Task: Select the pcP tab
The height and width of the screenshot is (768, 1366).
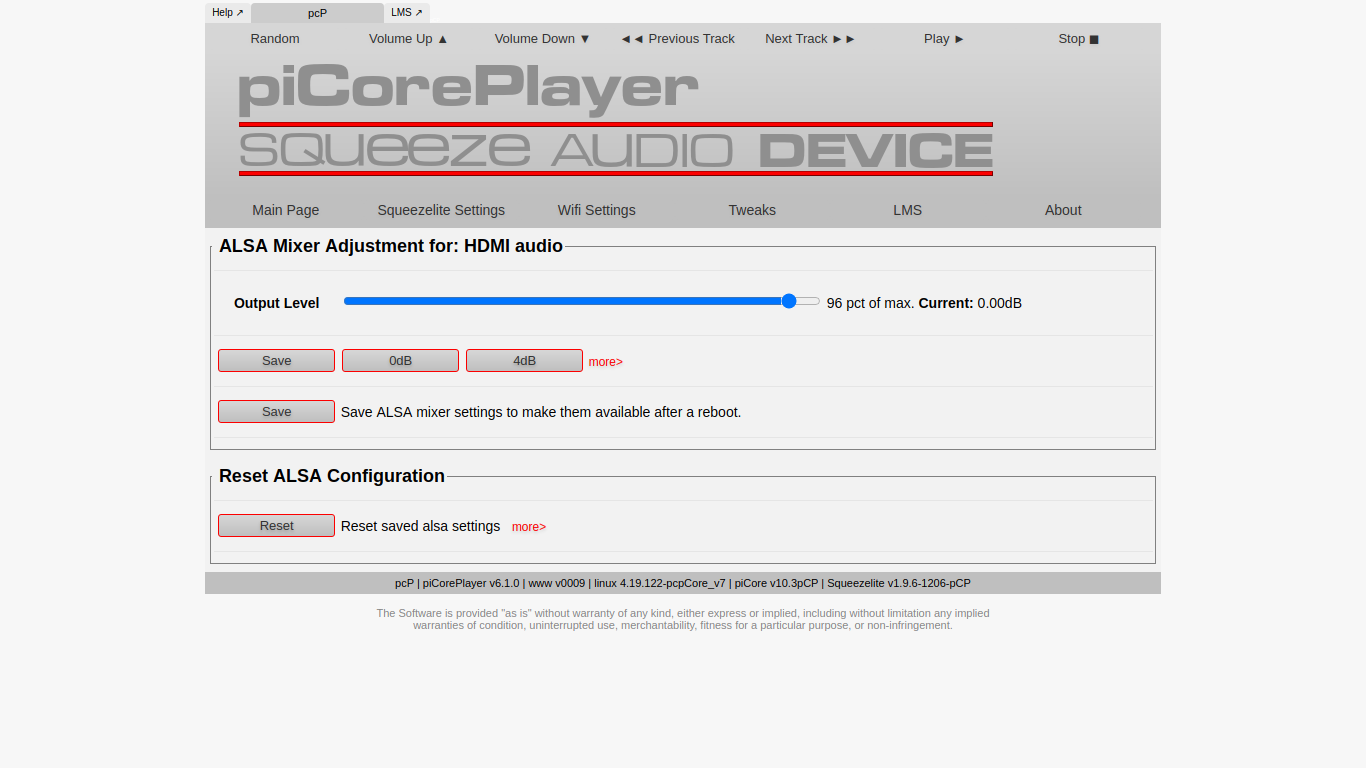Action: pyautogui.click(x=317, y=13)
